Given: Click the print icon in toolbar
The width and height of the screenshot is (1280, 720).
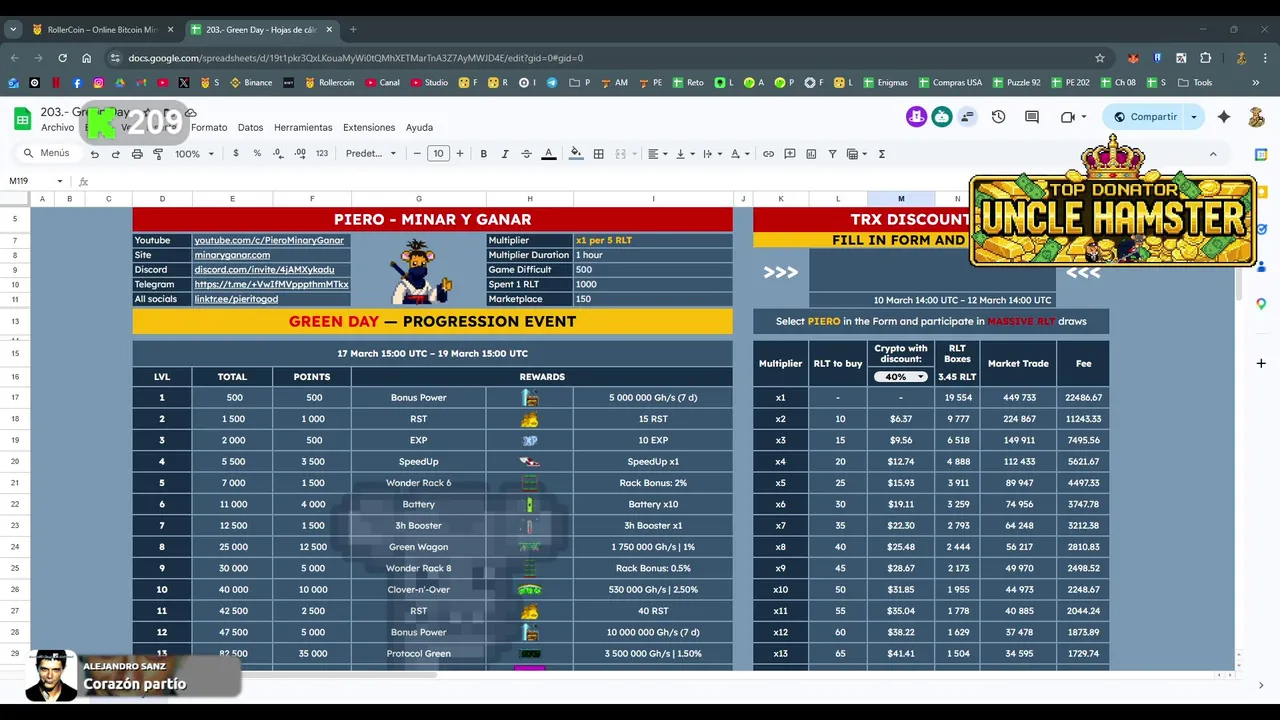Looking at the screenshot, I should click(x=137, y=154).
